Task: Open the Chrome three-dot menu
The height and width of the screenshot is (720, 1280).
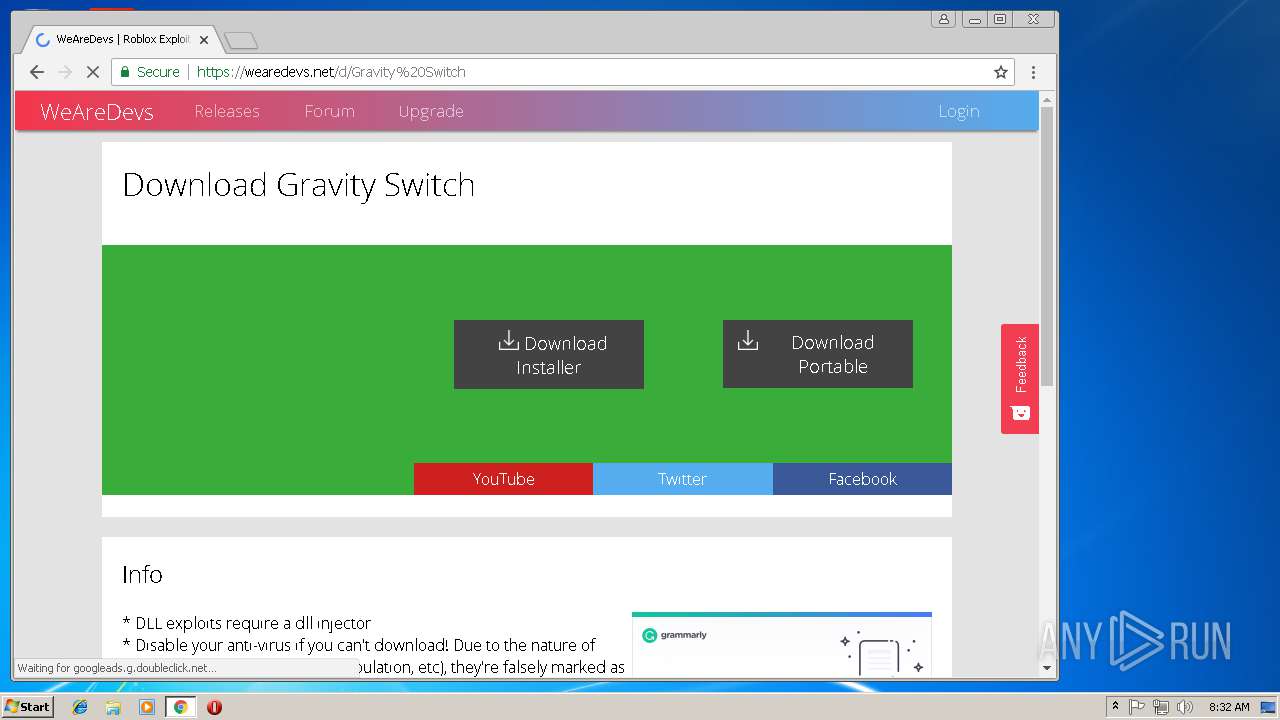Action: pyautogui.click(x=1033, y=72)
